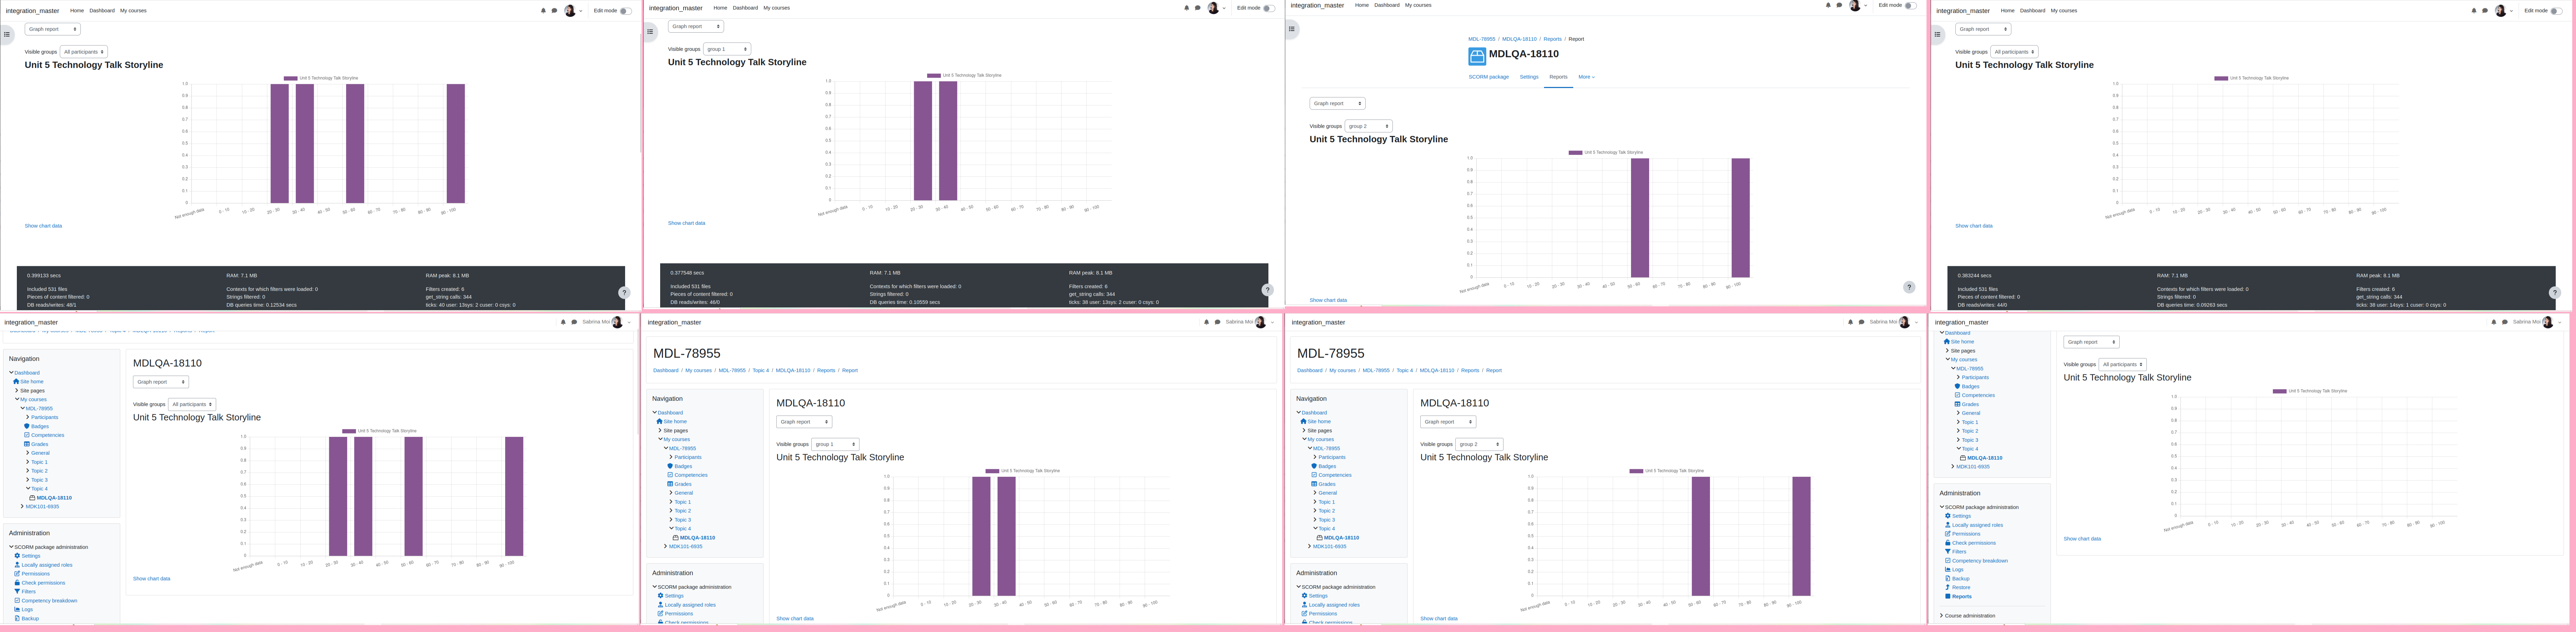Click the purple legend swatch on MDLQA-18110 All participants chart

click(x=349, y=431)
